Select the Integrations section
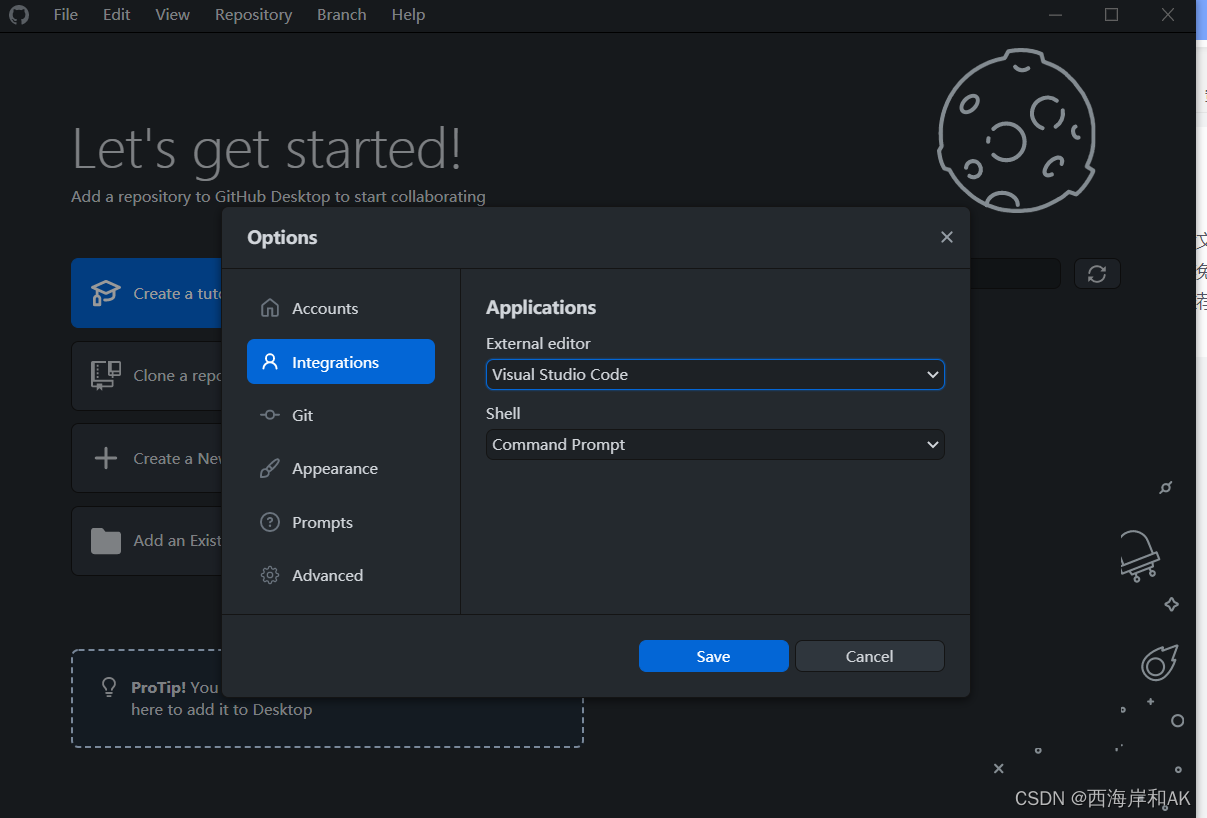1207x818 pixels. 341,362
